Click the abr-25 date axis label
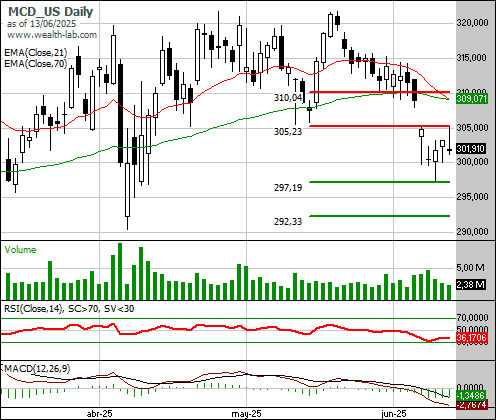The image size is (496, 420). pos(99,414)
